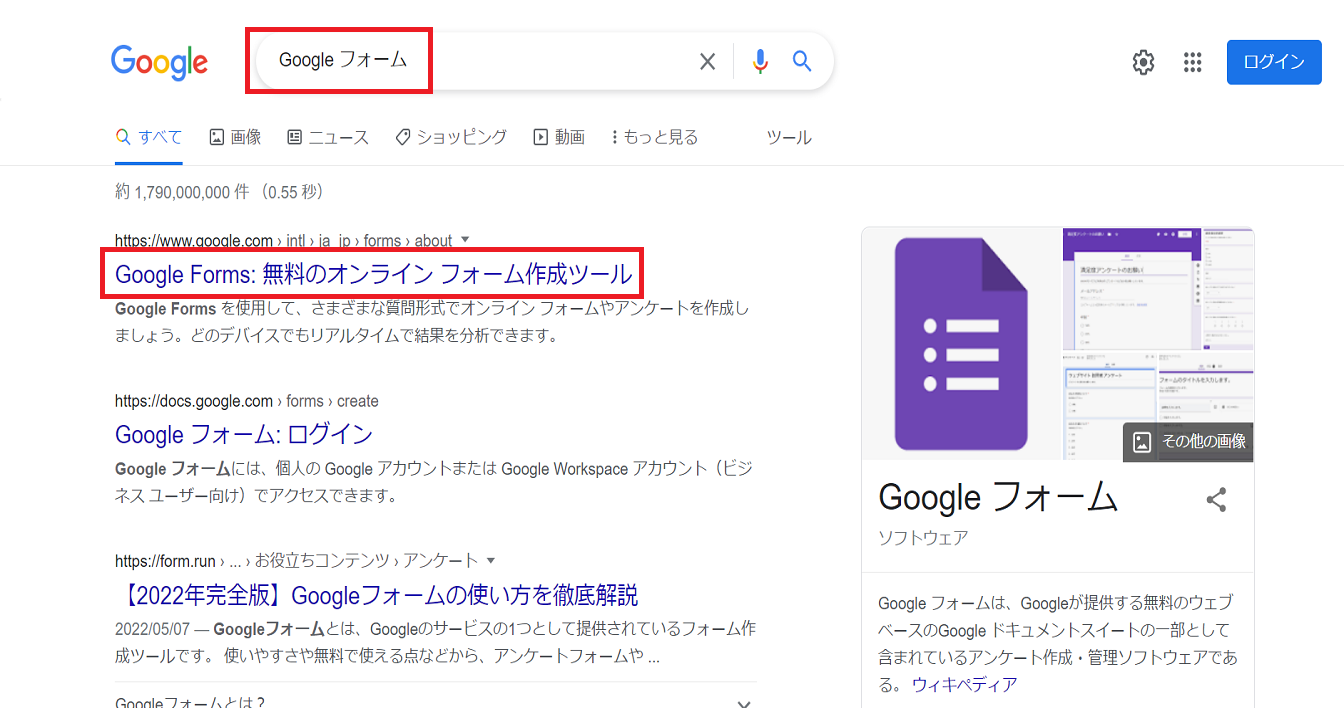This screenshot has width=1344, height=708.
Task: Clear the search box with X icon
Action: 707,62
